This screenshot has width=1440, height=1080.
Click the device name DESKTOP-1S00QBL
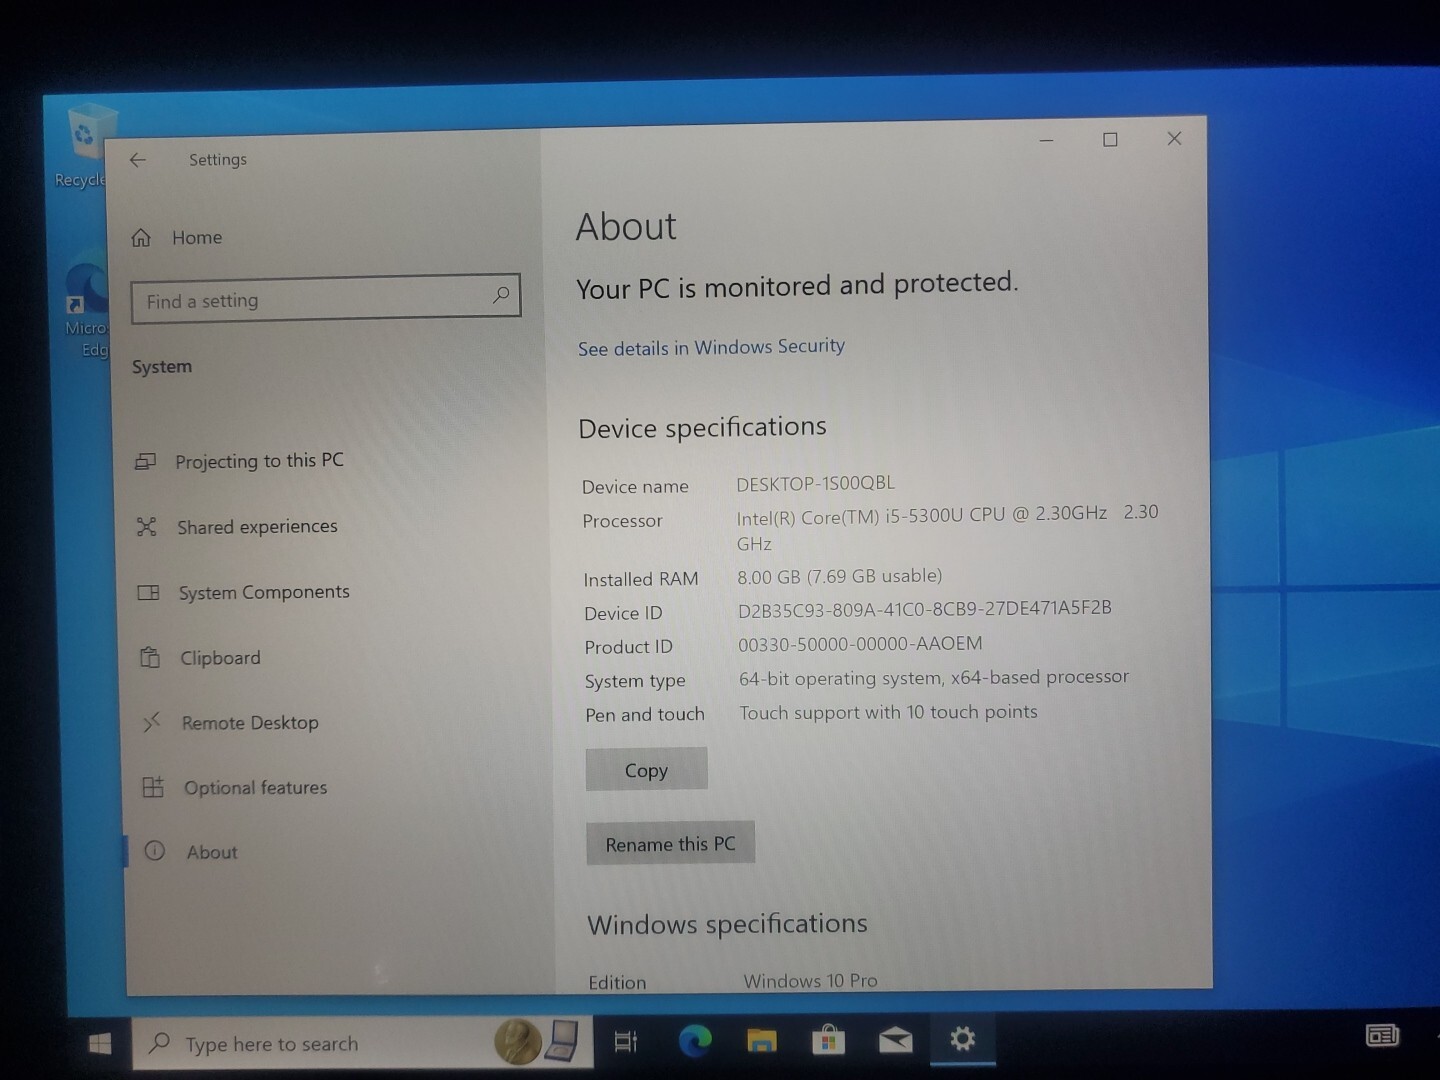pos(815,484)
